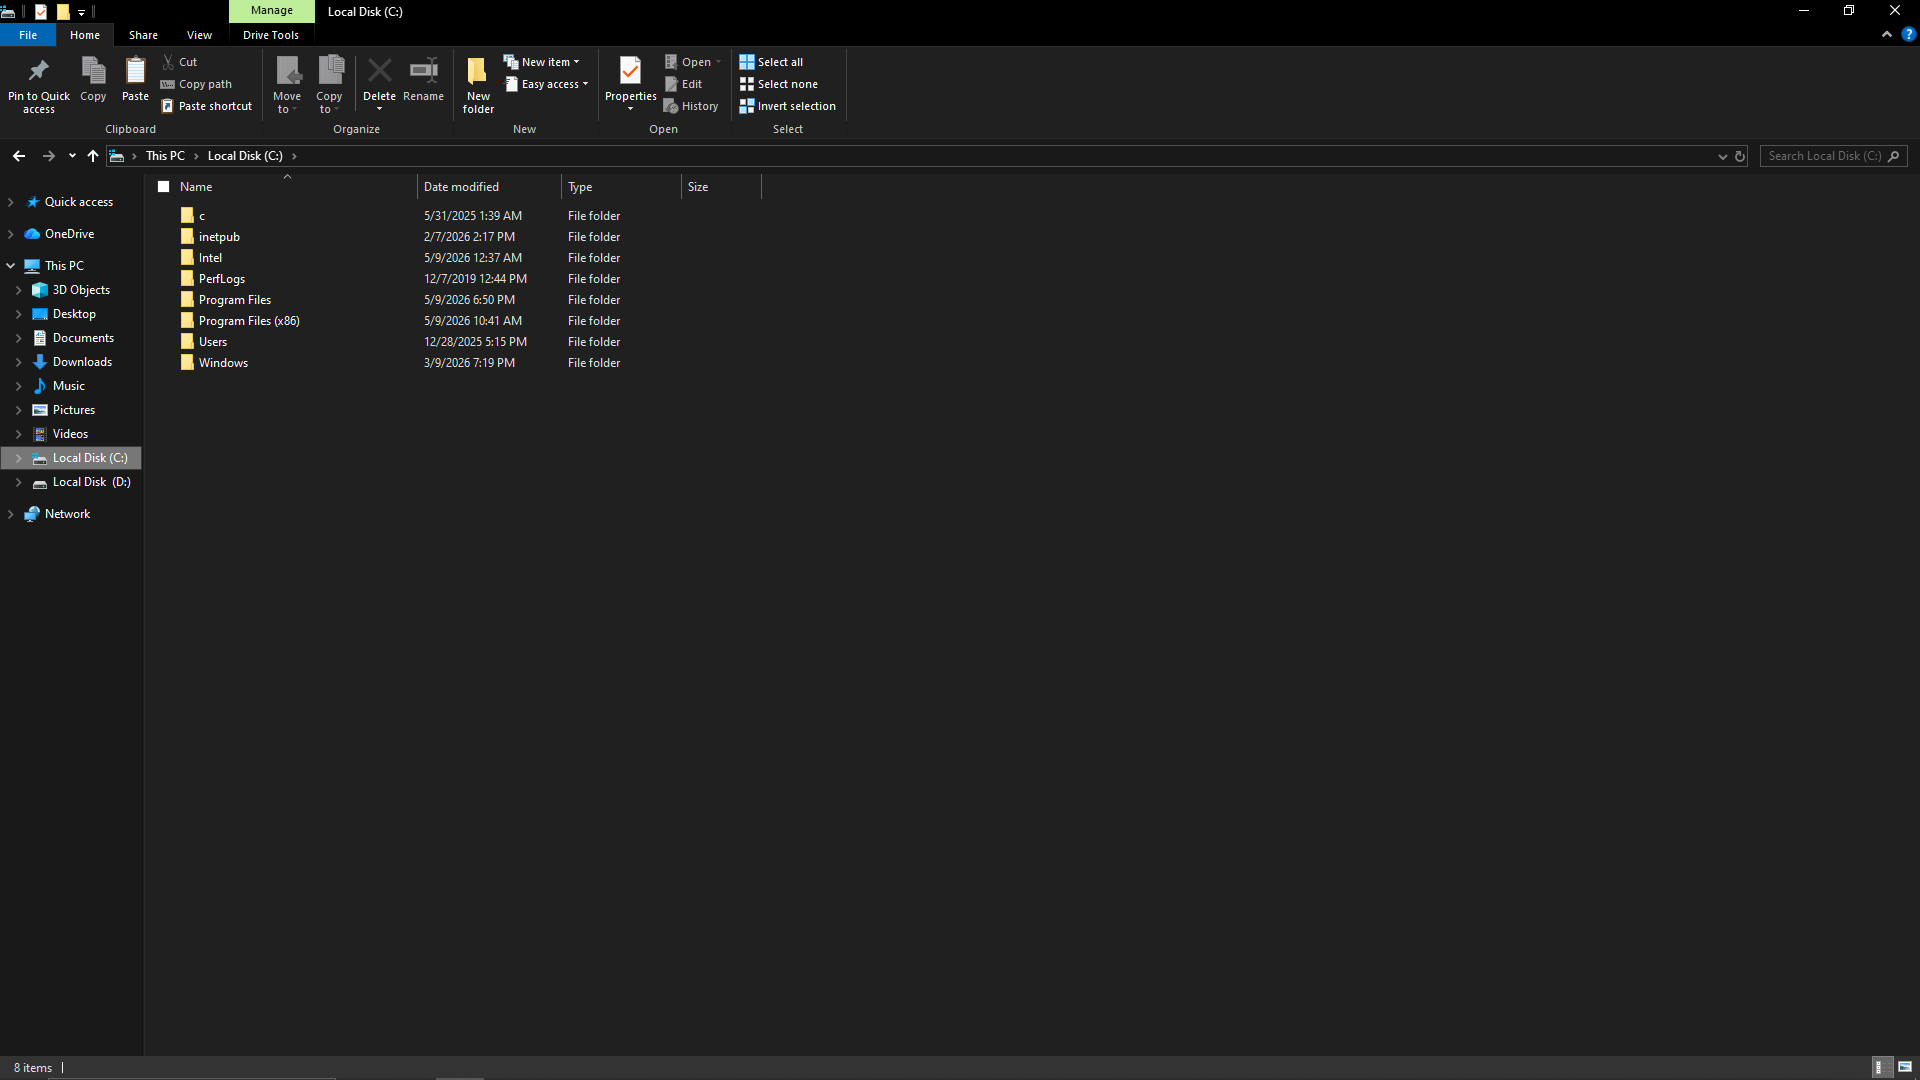Open the recent locations dropdown arrow
1920x1080 pixels.
pos(72,156)
